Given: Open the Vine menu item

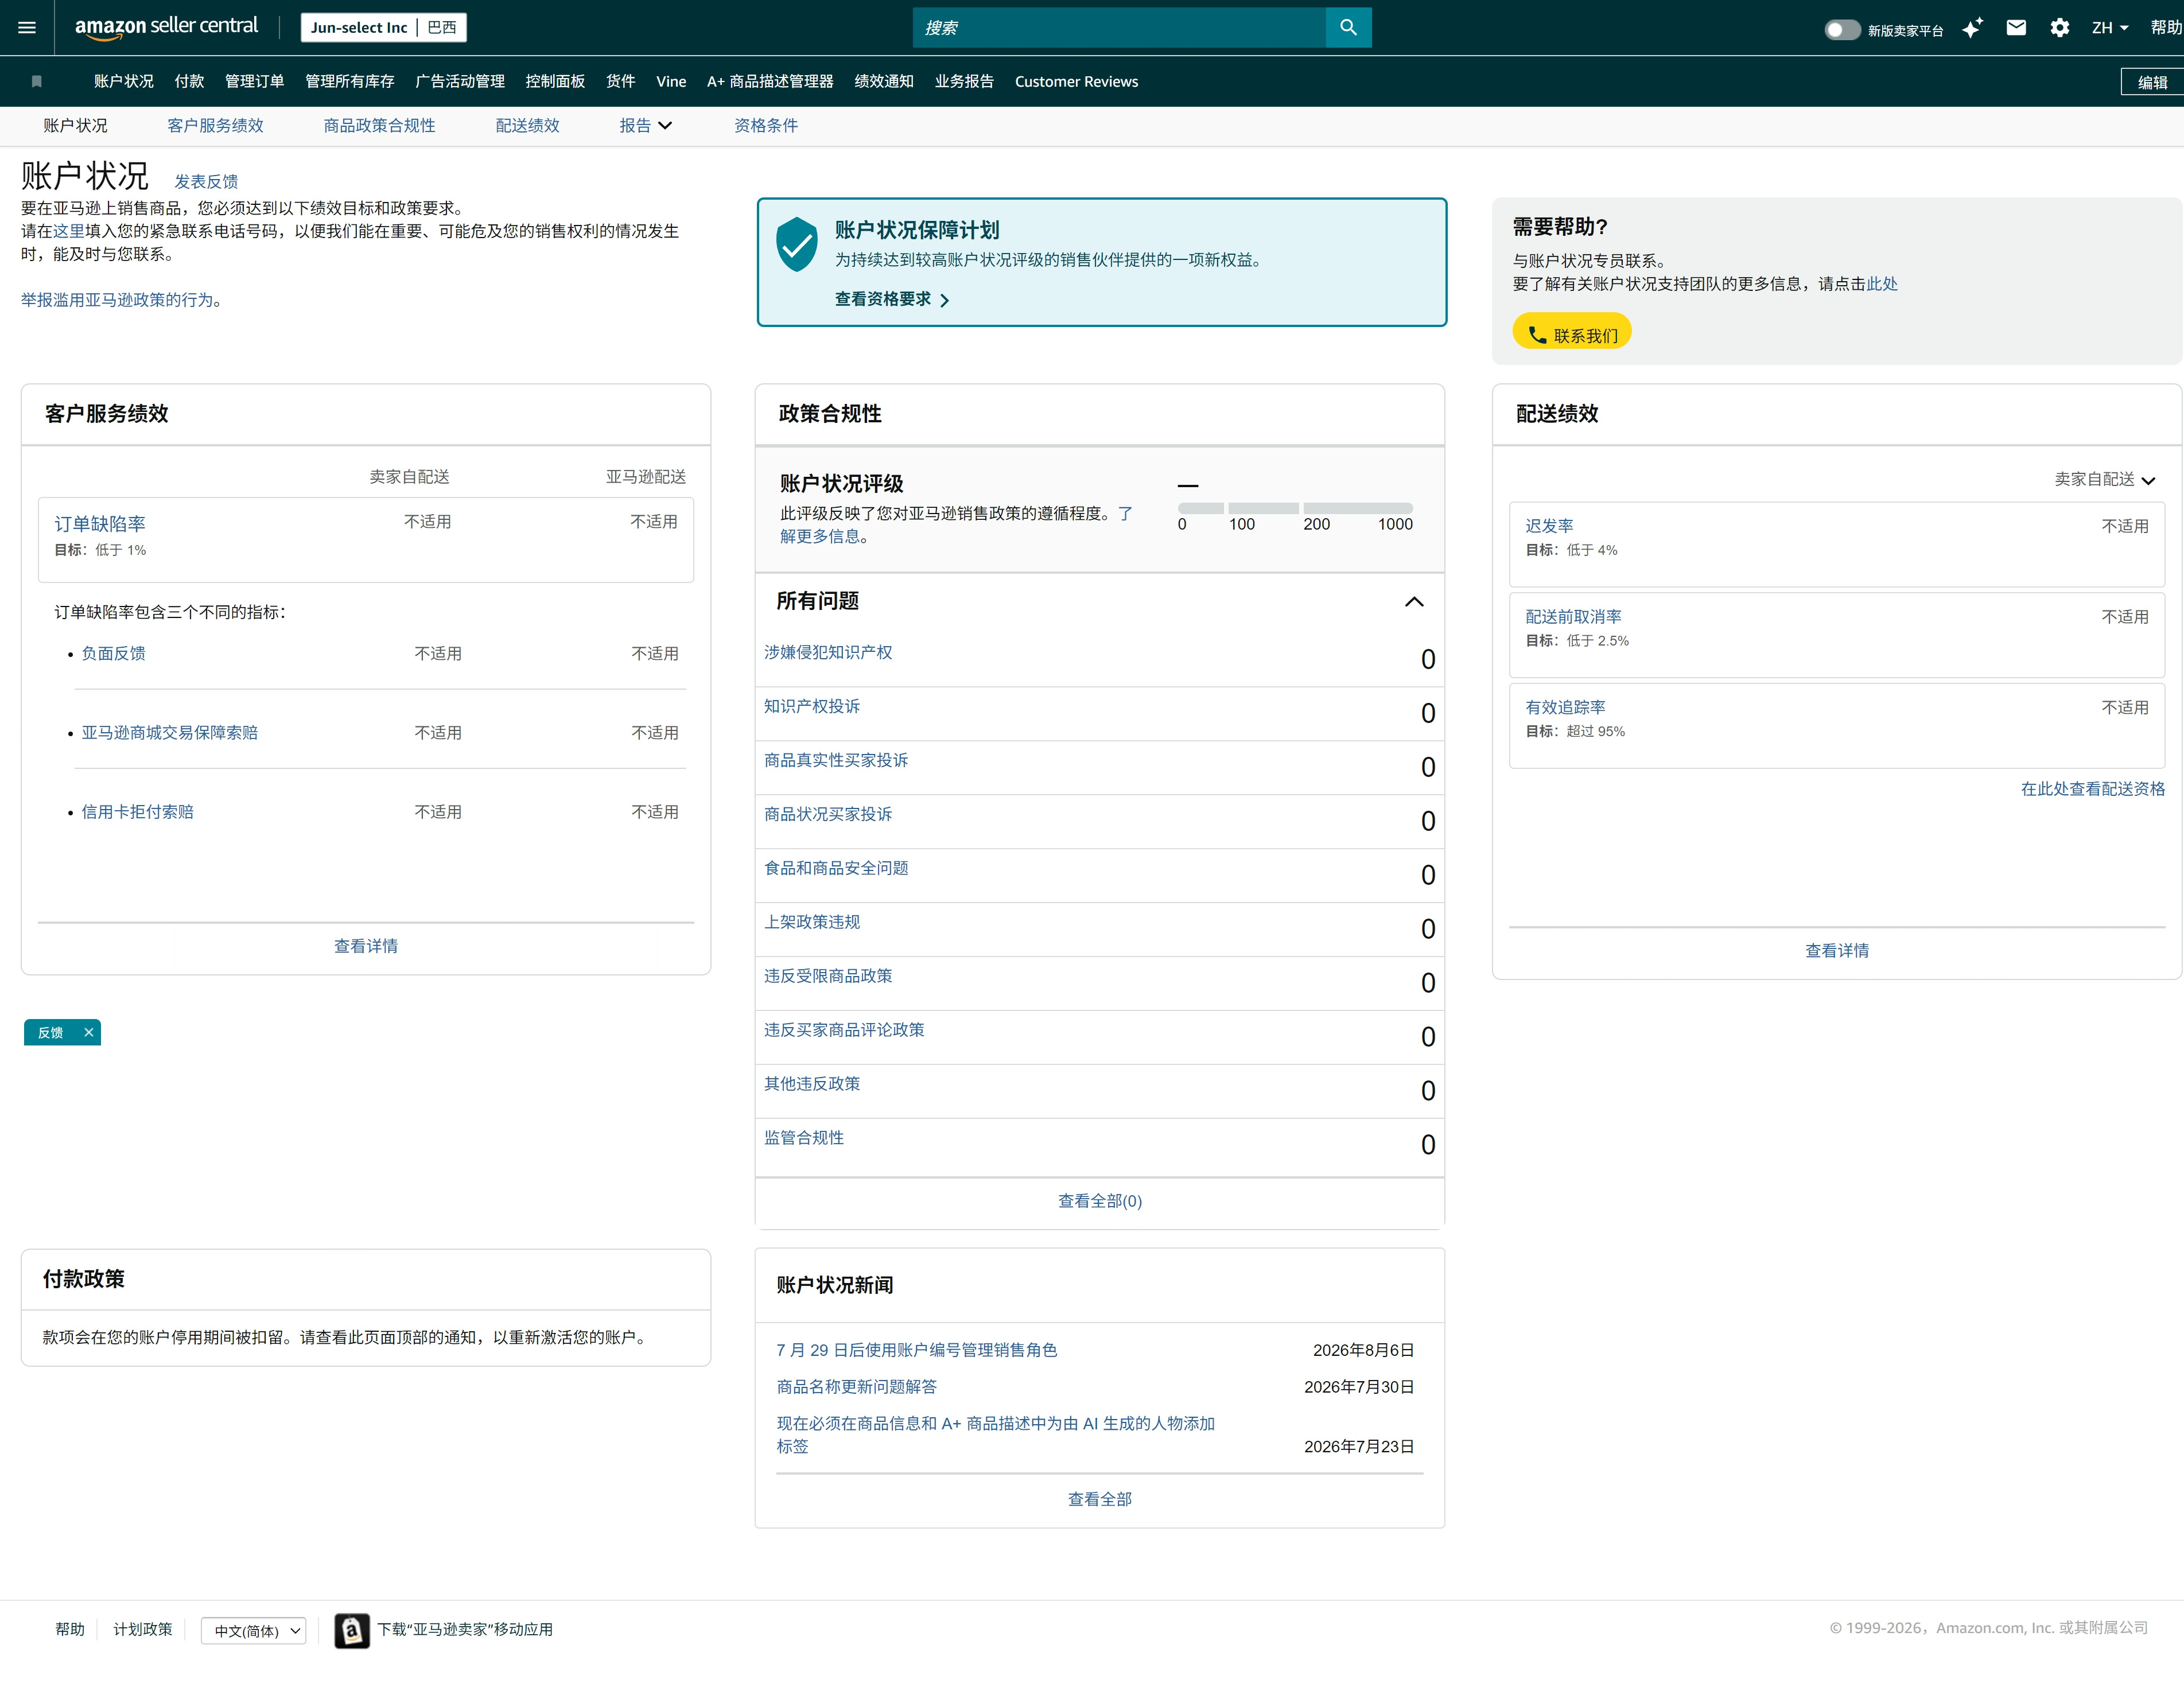Looking at the screenshot, I should (x=671, y=81).
